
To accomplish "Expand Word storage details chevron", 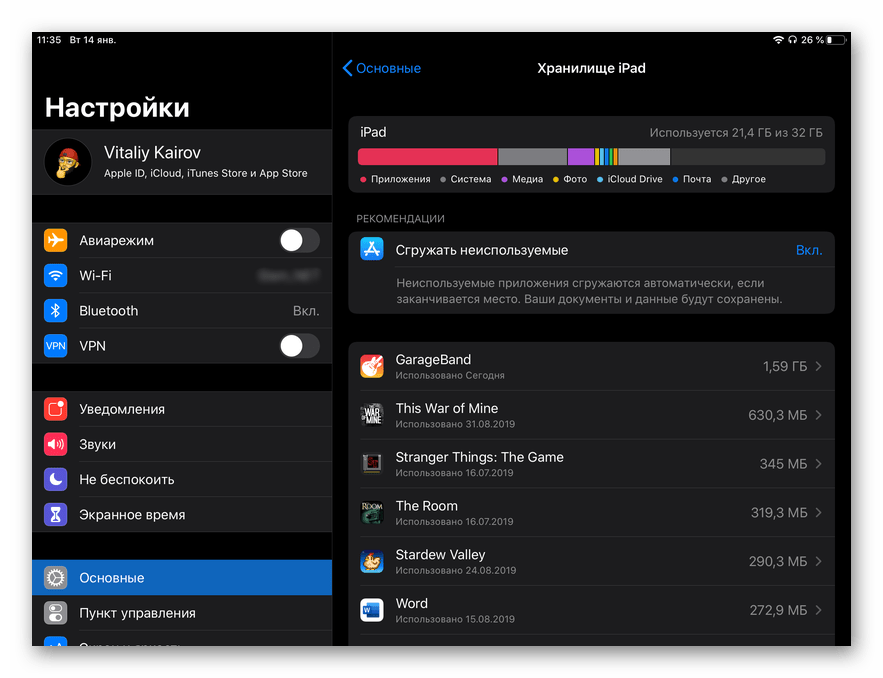I will pos(818,610).
